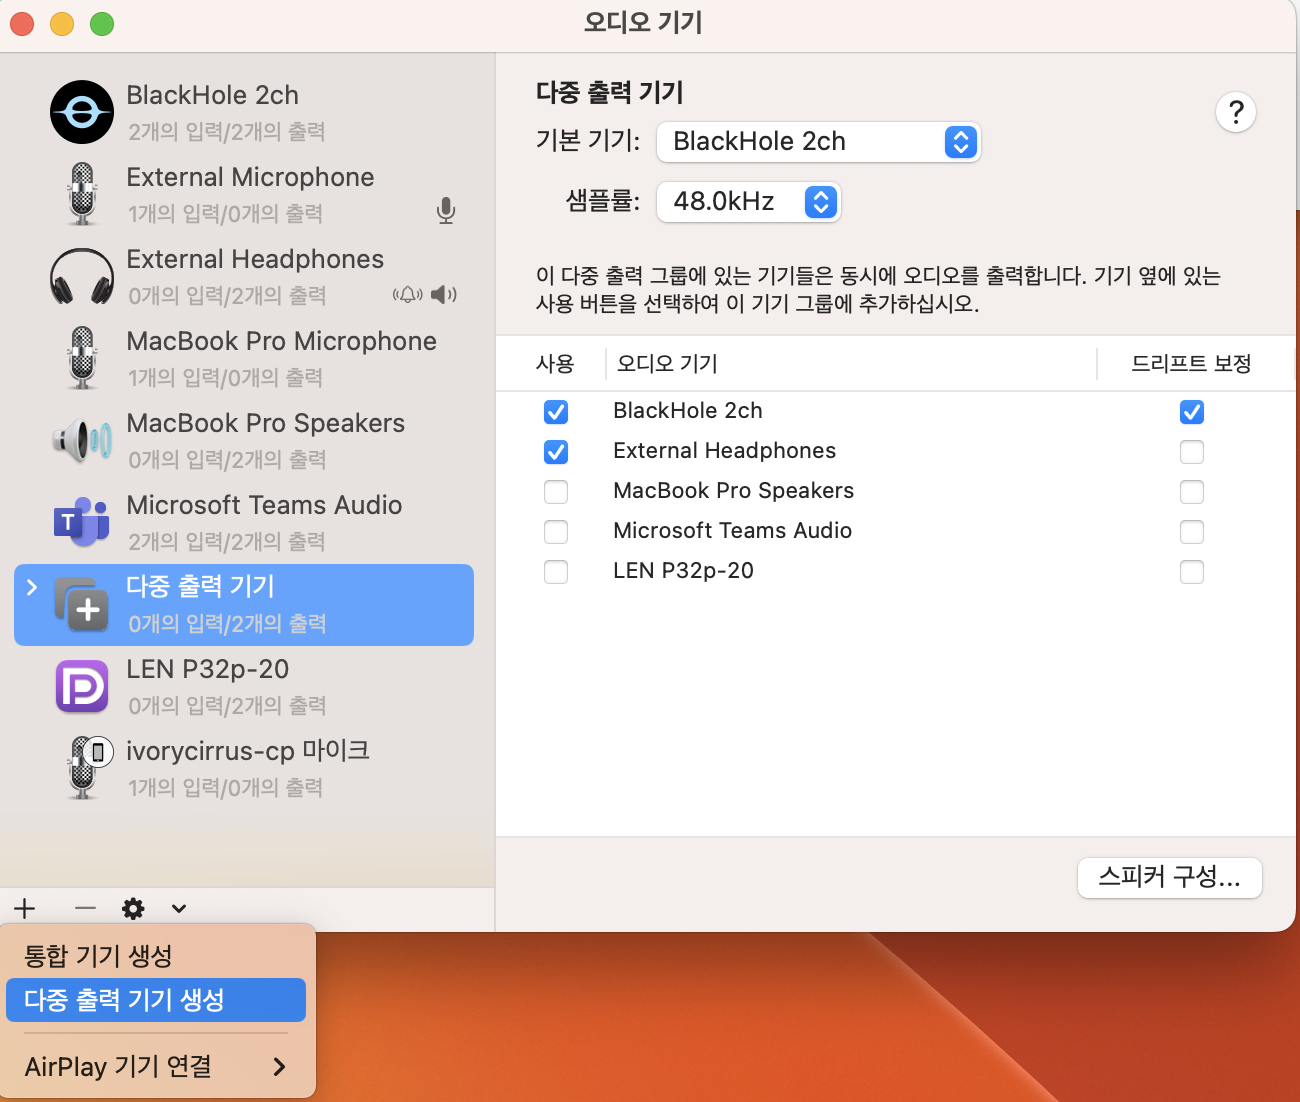Choose 통합 기기 생성 from the menu
Image resolution: width=1300 pixels, height=1102 pixels.
(x=156, y=956)
